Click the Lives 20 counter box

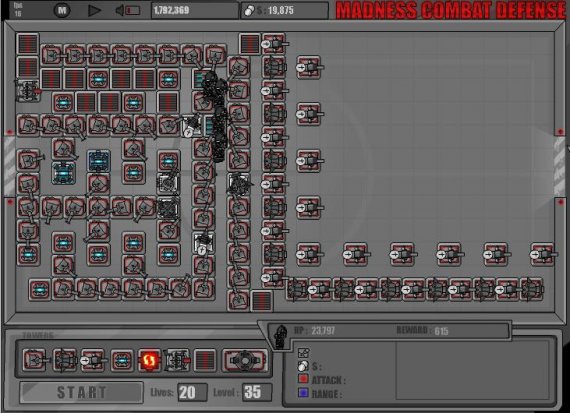click(192, 392)
